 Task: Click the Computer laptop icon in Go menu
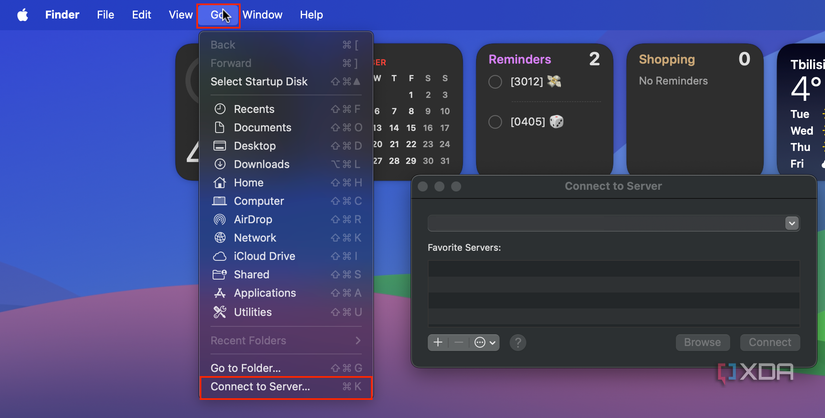pos(219,201)
